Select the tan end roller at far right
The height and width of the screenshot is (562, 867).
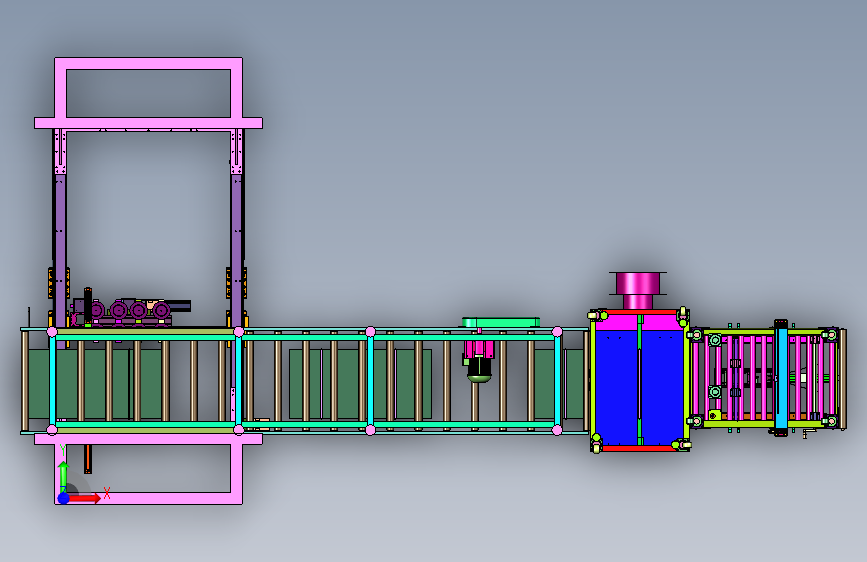tap(843, 379)
